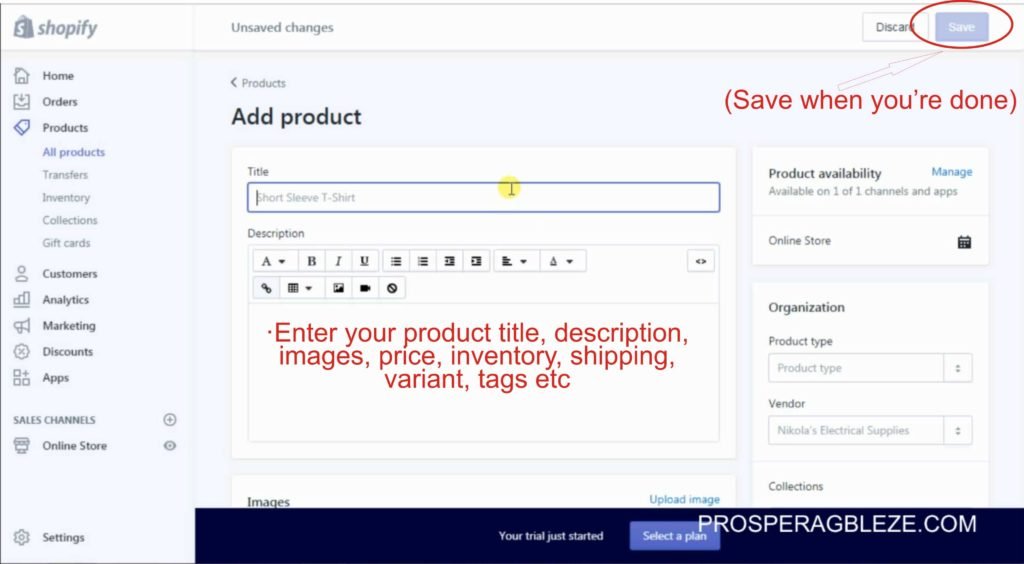Screen dimensions: 1024x564
Task: Click the Select a plan button
Action: [674, 536]
